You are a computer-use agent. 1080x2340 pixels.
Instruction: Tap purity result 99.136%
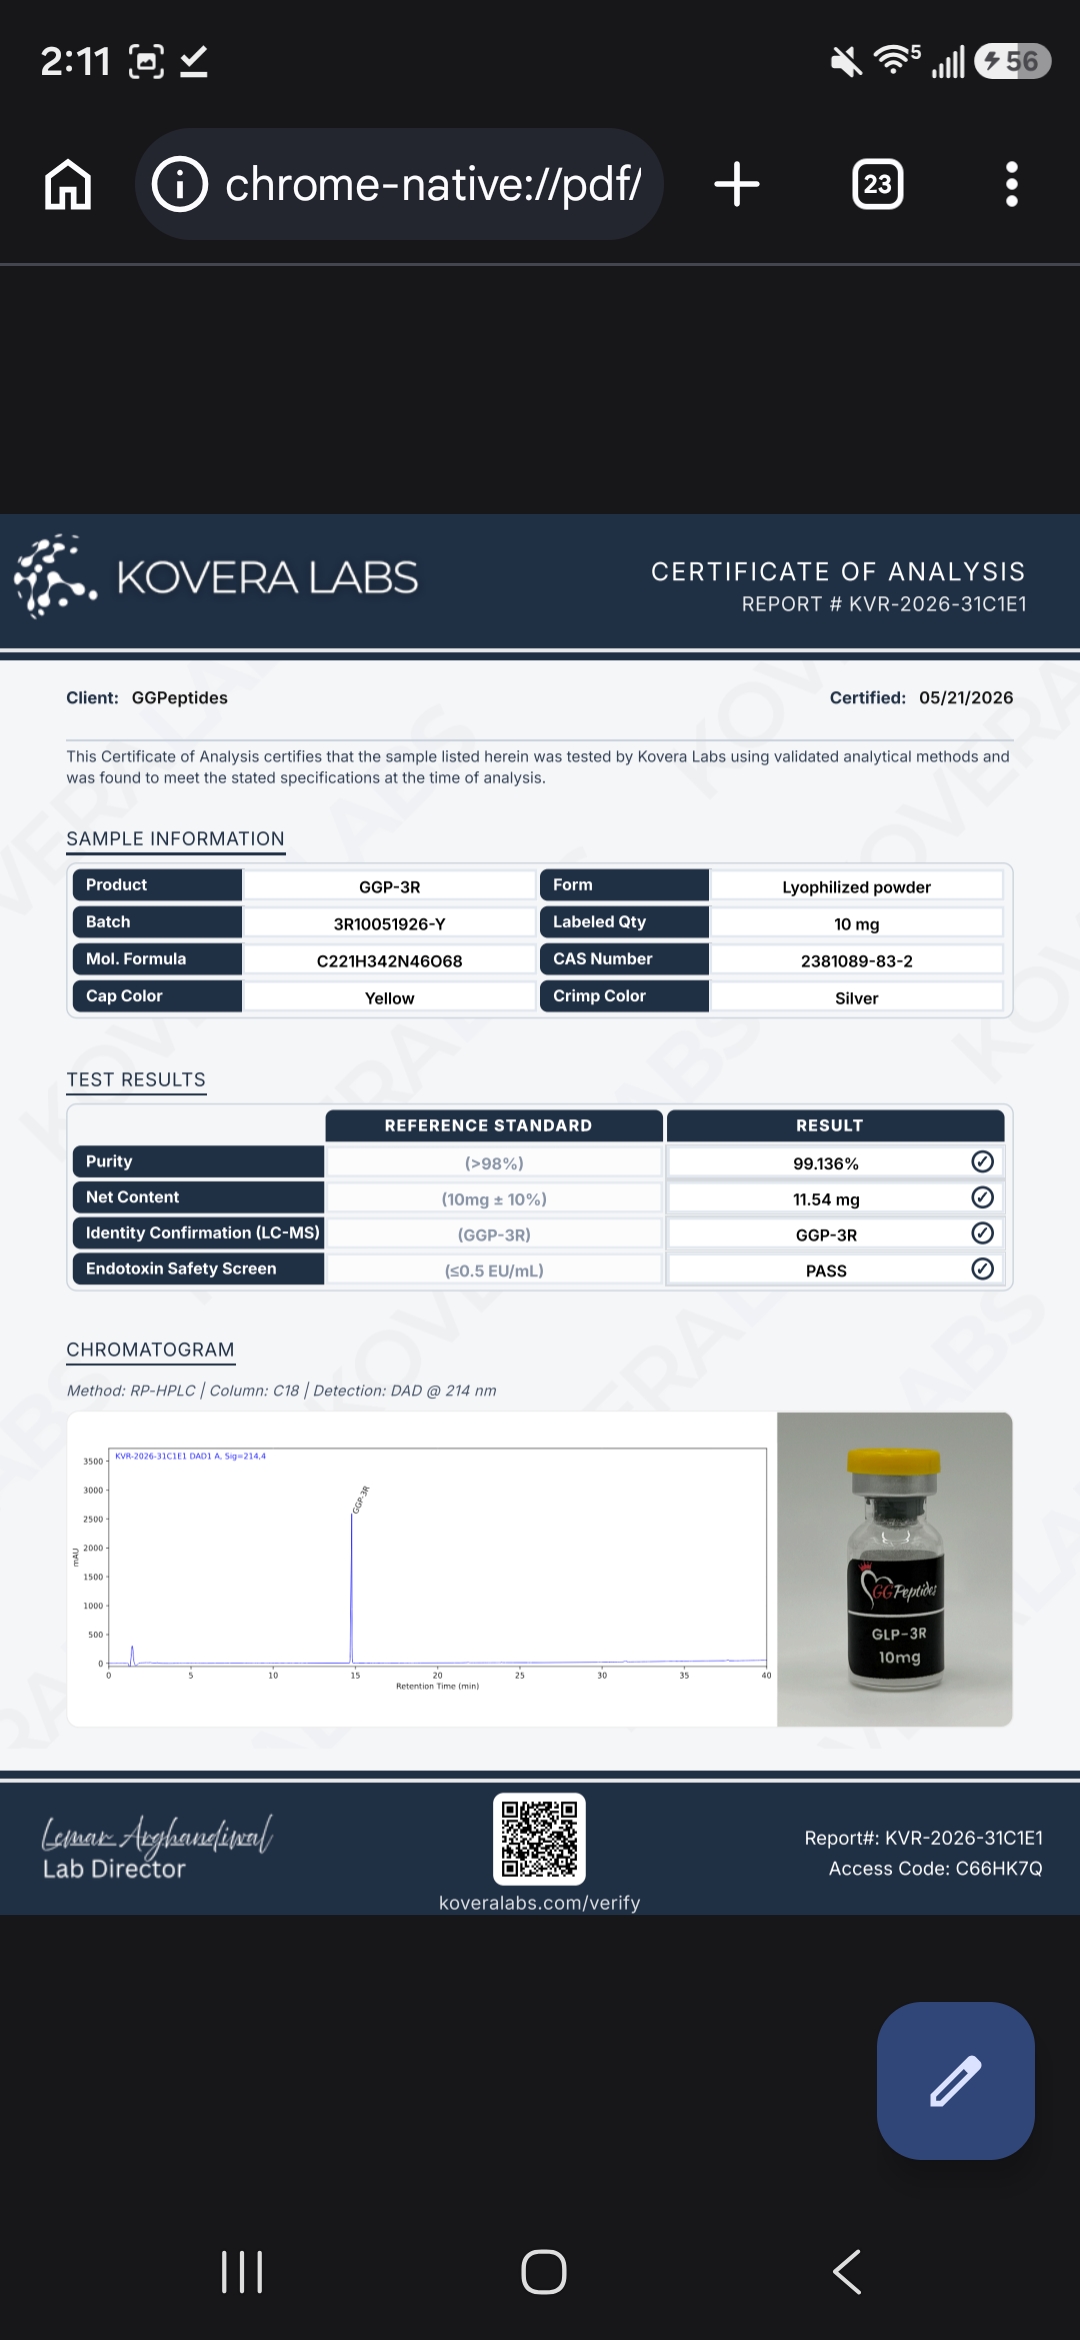point(826,1164)
